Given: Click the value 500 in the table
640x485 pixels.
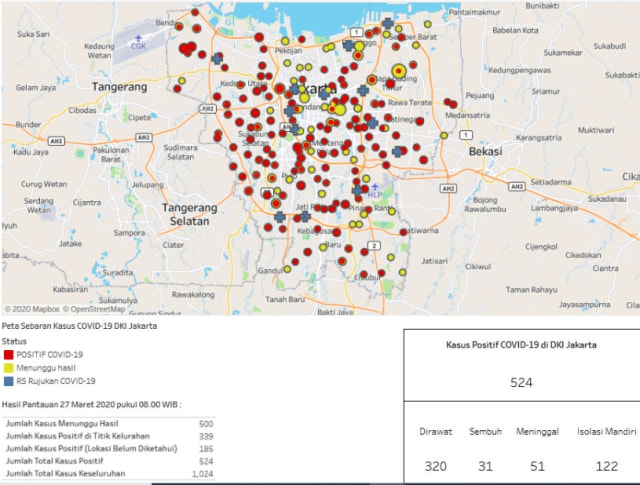Looking at the screenshot, I should (x=206, y=424).
